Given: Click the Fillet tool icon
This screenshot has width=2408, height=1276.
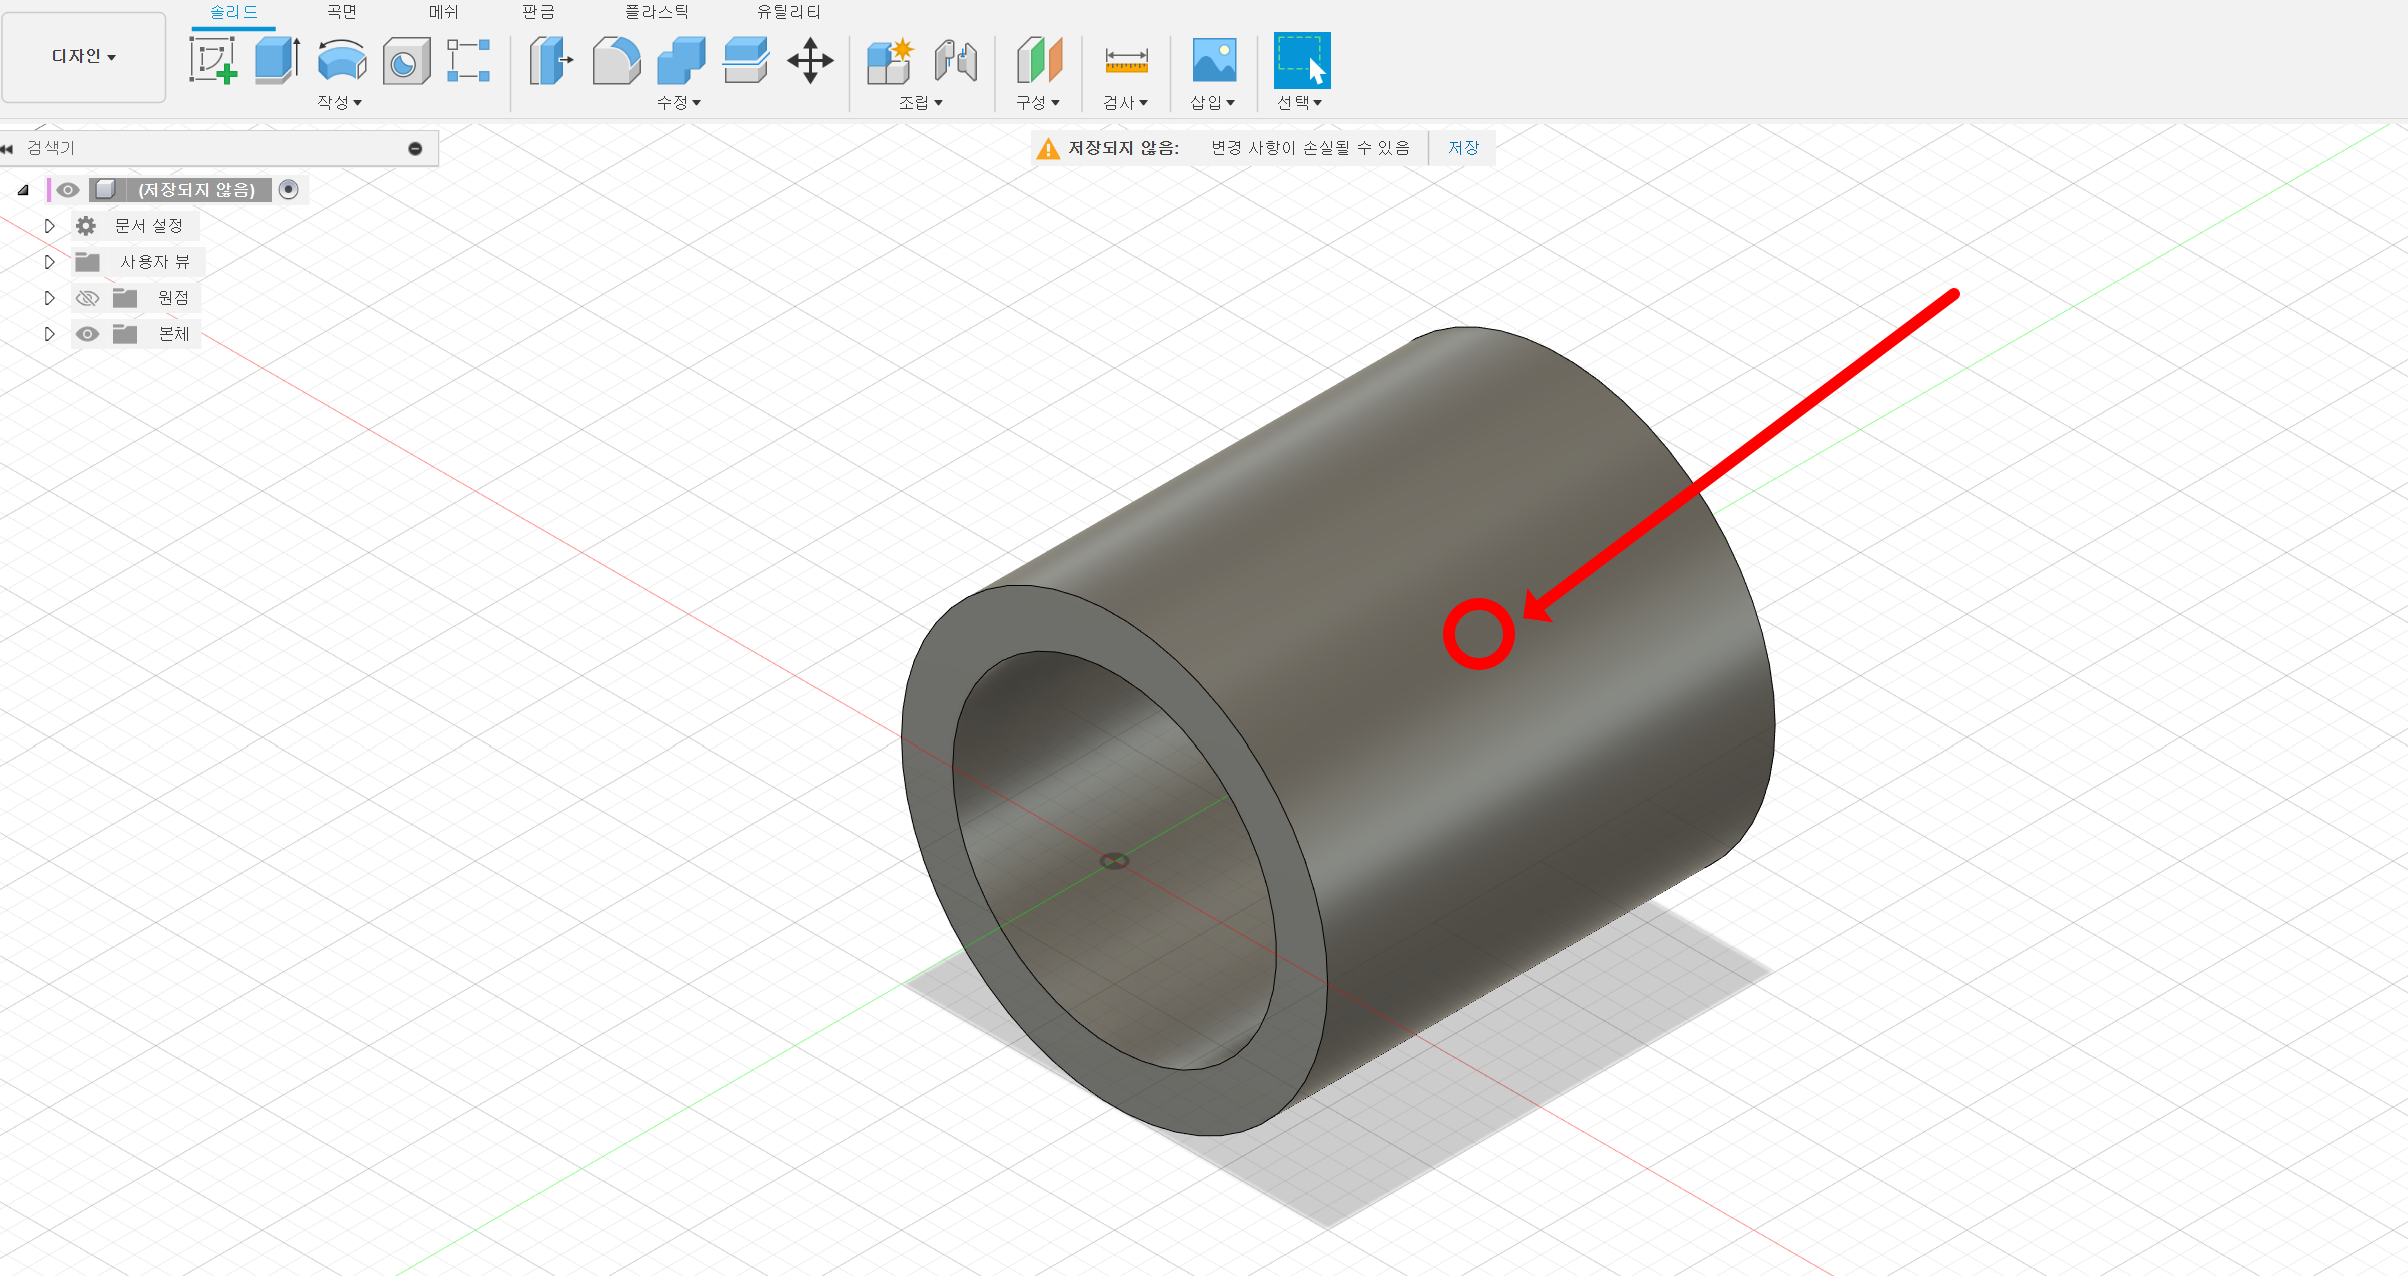Looking at the screenshot, I should 616,61.
